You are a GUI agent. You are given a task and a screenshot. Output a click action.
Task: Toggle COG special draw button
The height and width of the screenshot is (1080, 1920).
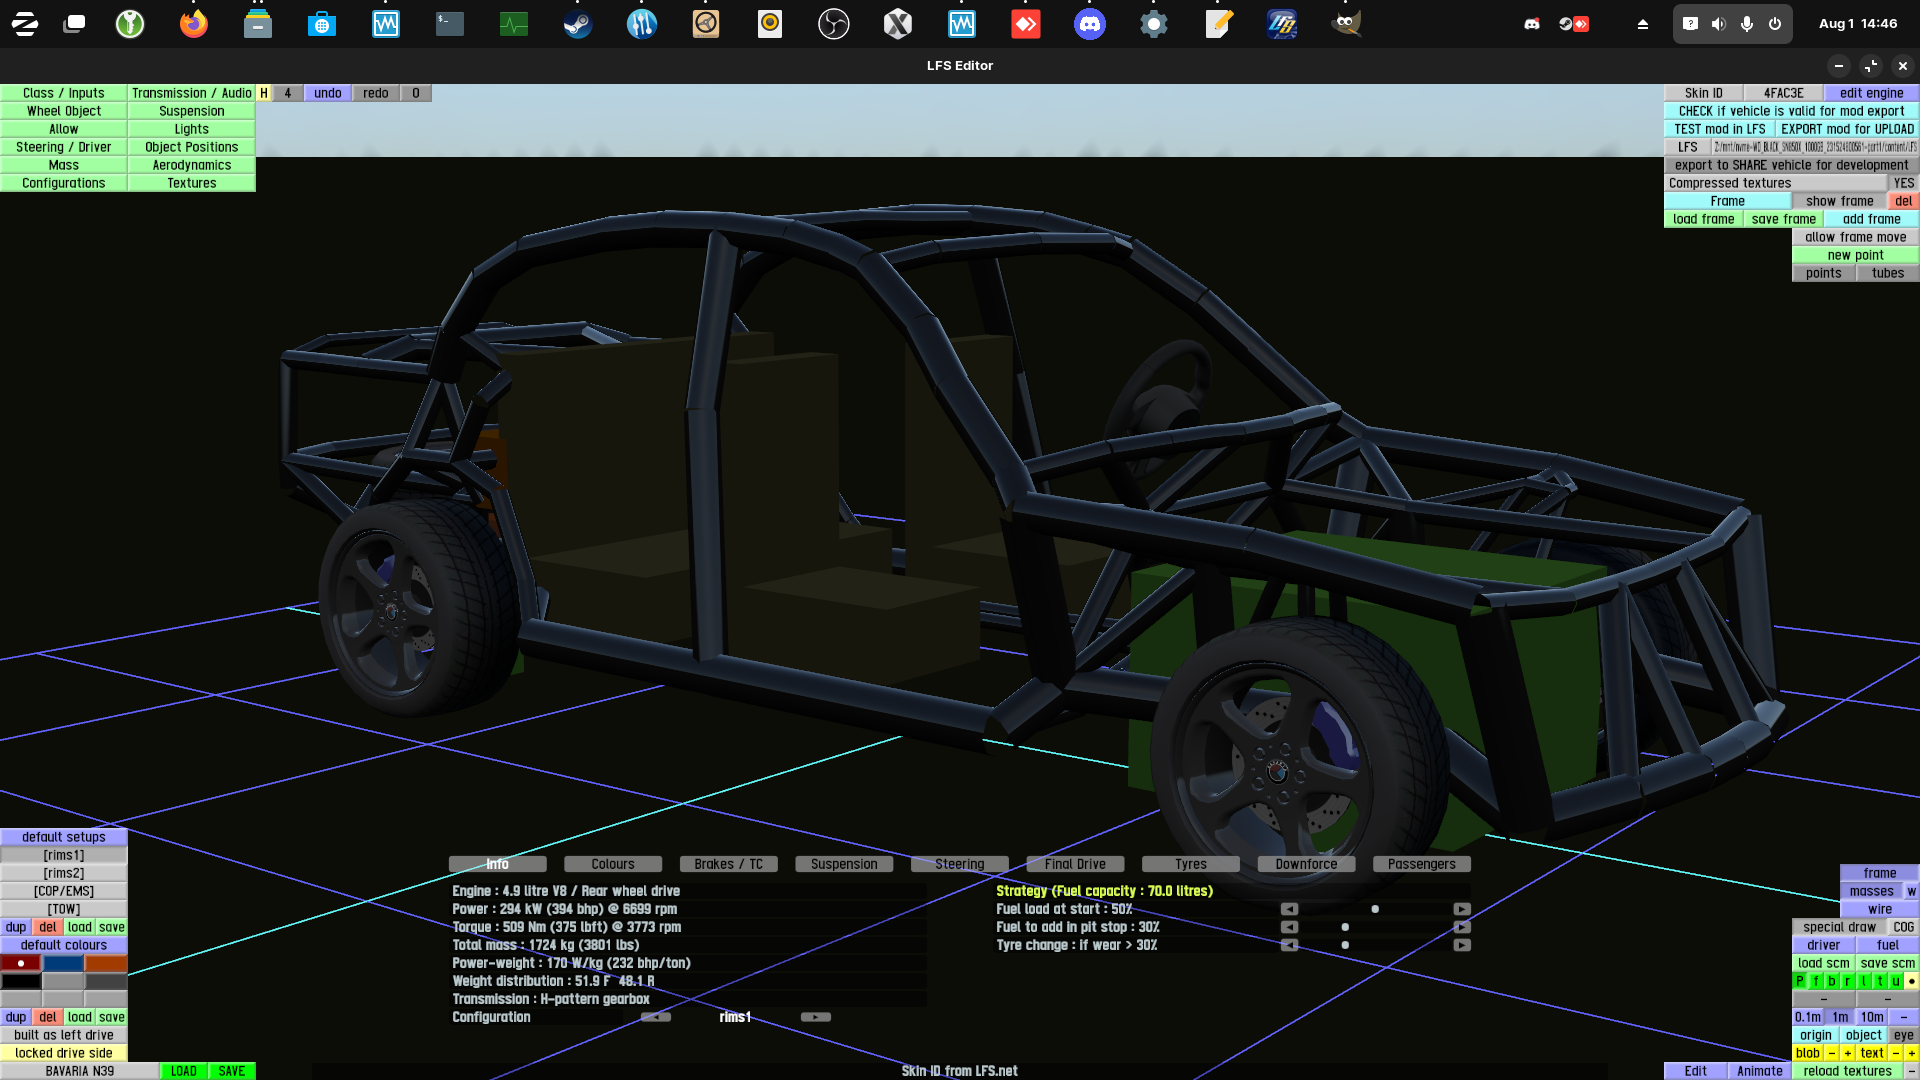coord(1903,927)
